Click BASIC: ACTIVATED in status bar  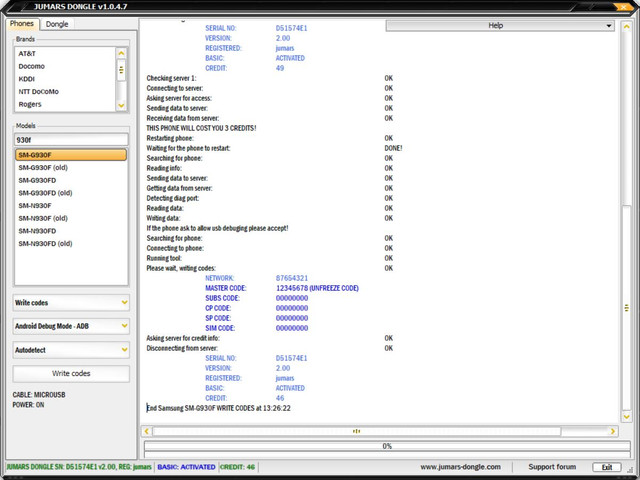click(187, 467)
